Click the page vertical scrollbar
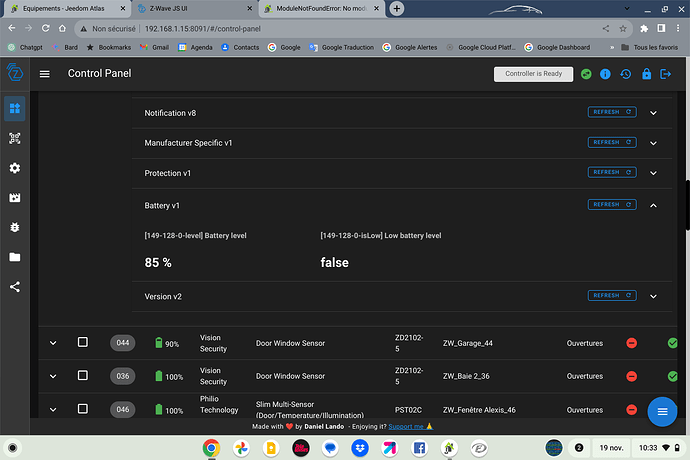The height and width of the screenshot is (460, 690). 687,205
